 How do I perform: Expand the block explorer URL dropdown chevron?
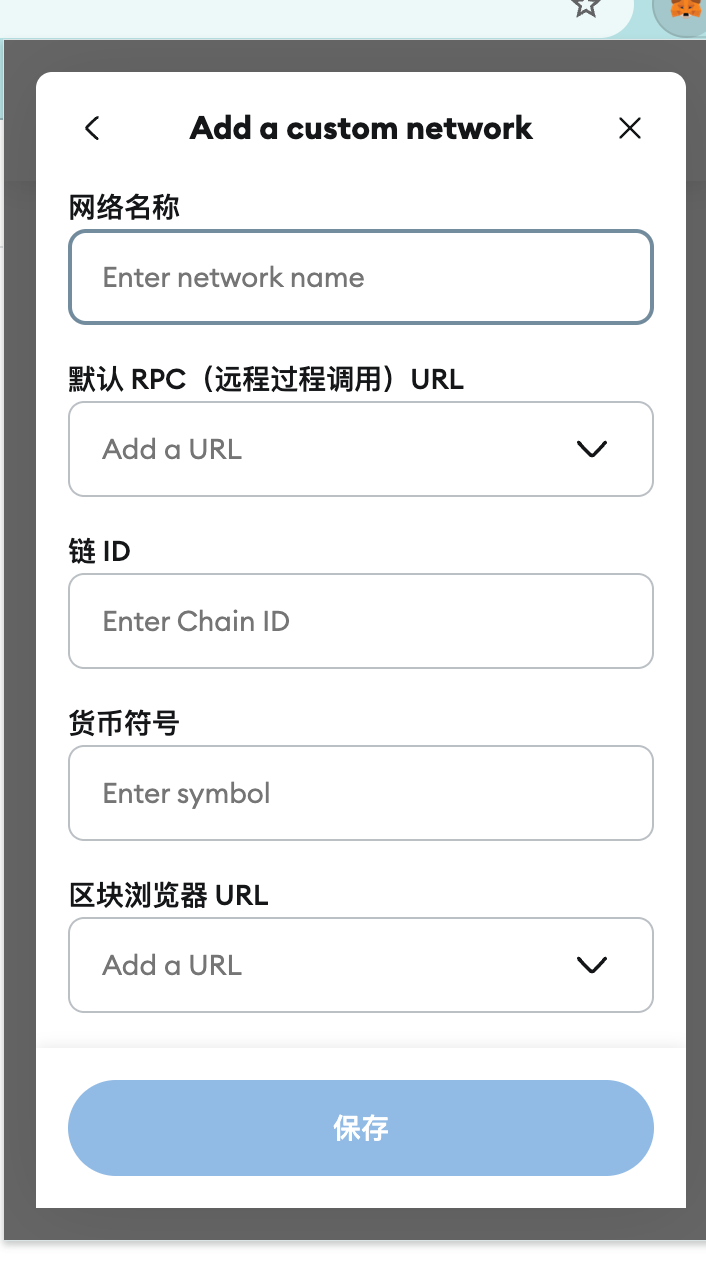pyautogui.click(x=592, y=965)
